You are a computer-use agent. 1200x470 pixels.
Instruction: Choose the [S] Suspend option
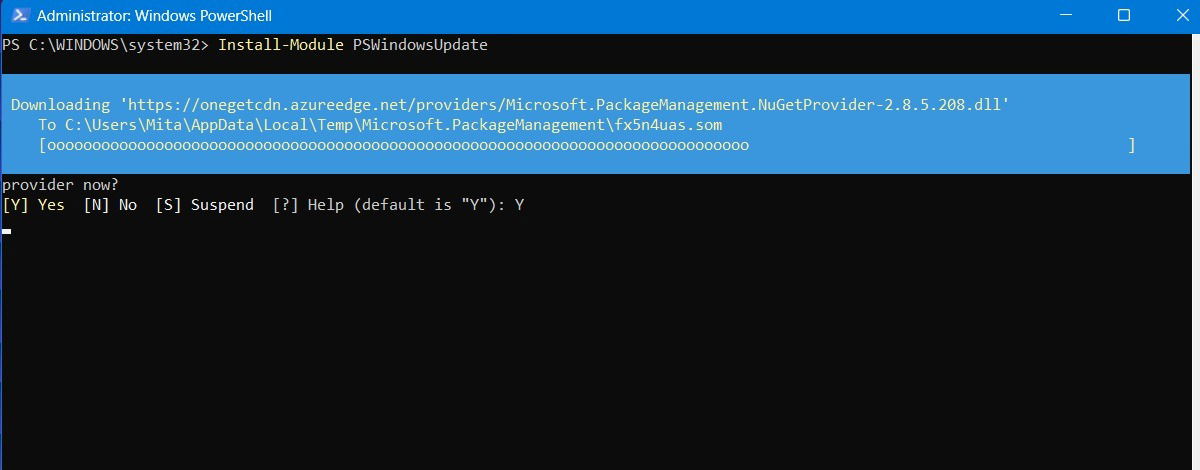pos(205,205)
